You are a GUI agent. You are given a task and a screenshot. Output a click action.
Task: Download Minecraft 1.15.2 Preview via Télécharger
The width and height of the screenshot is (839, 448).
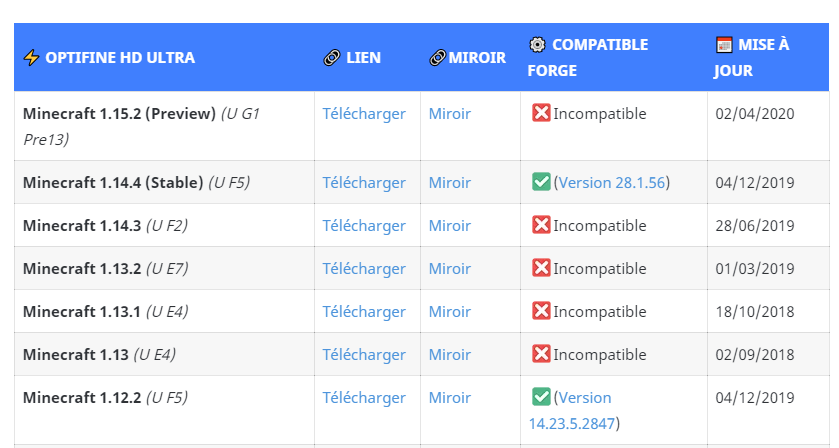point(364,114)
